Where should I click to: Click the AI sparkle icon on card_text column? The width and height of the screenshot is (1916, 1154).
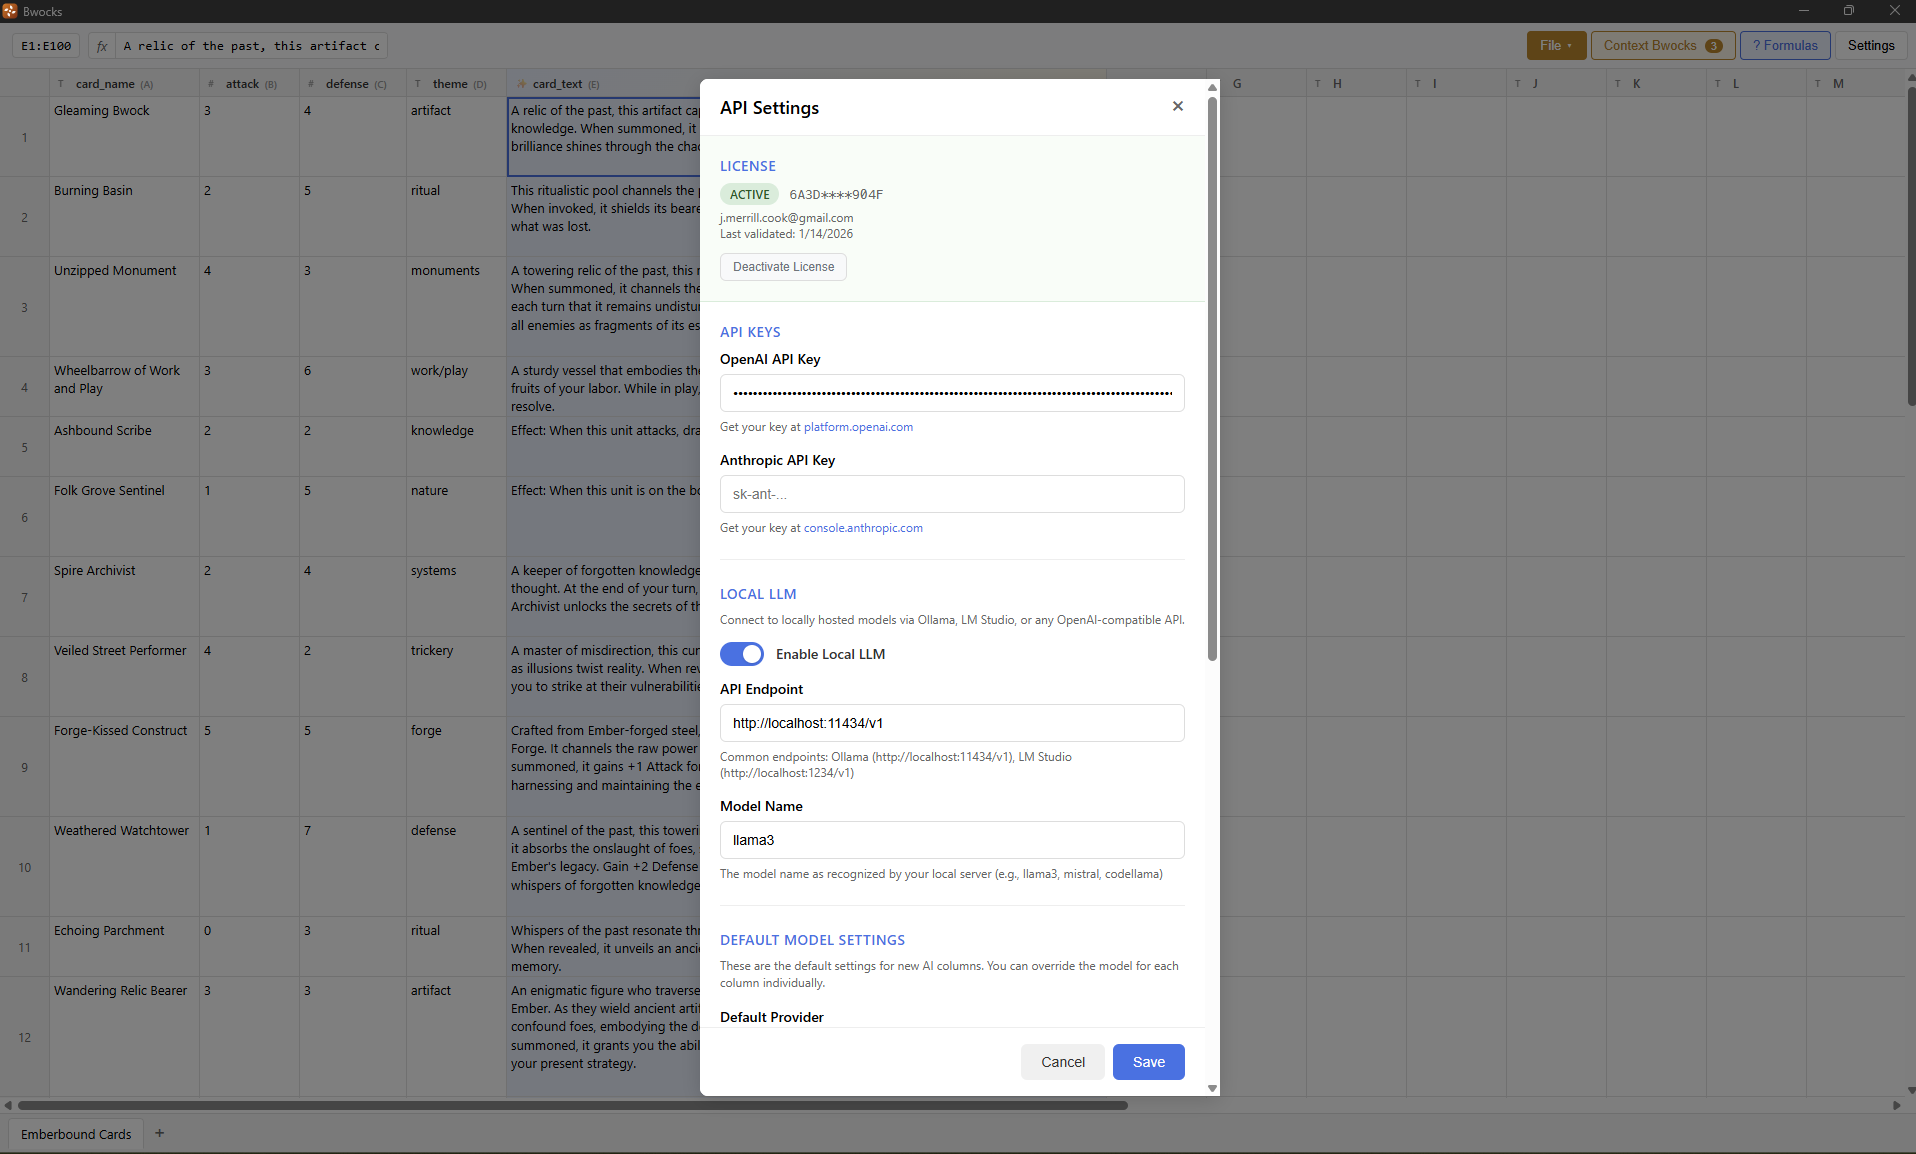tap(521, 84)
